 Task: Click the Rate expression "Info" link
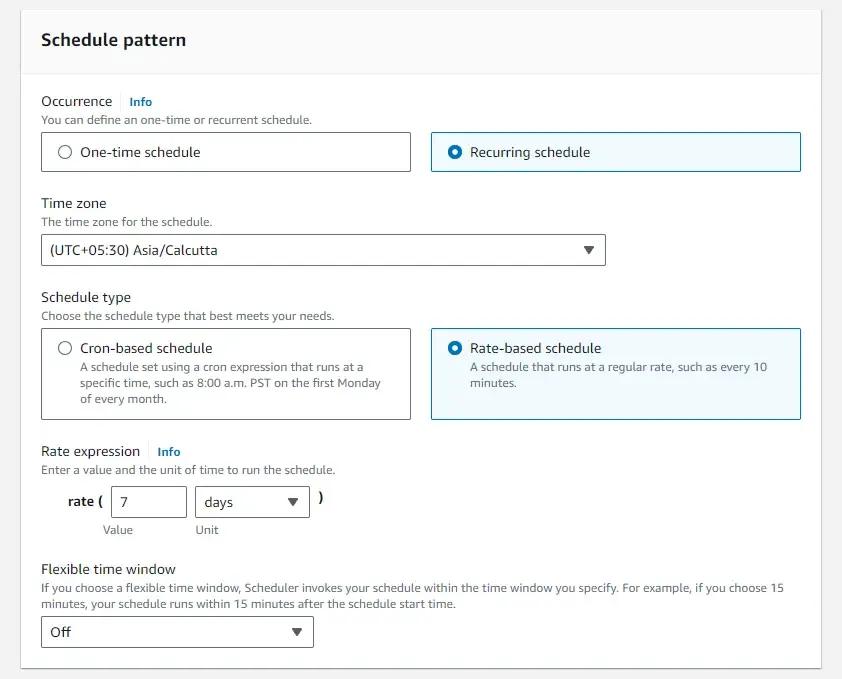tap(168, 451)
